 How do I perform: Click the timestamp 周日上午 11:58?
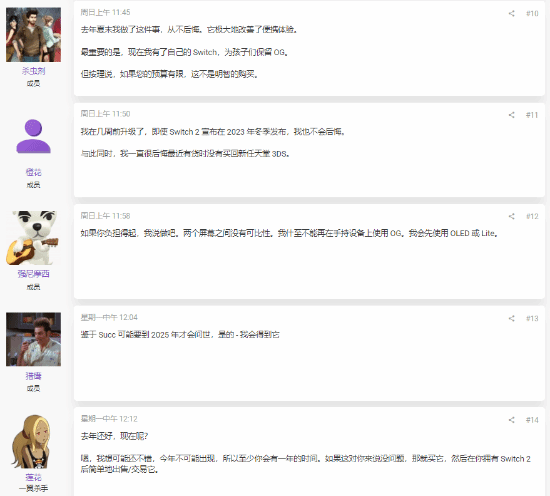pos(105,216)
